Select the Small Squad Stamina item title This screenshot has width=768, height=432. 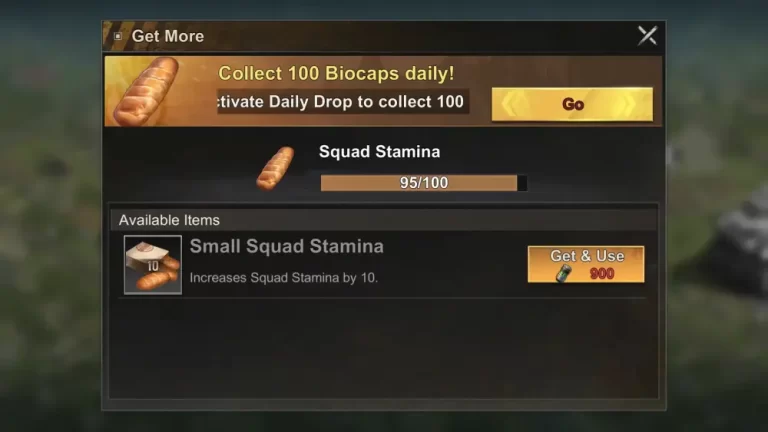tap(287, 246)
